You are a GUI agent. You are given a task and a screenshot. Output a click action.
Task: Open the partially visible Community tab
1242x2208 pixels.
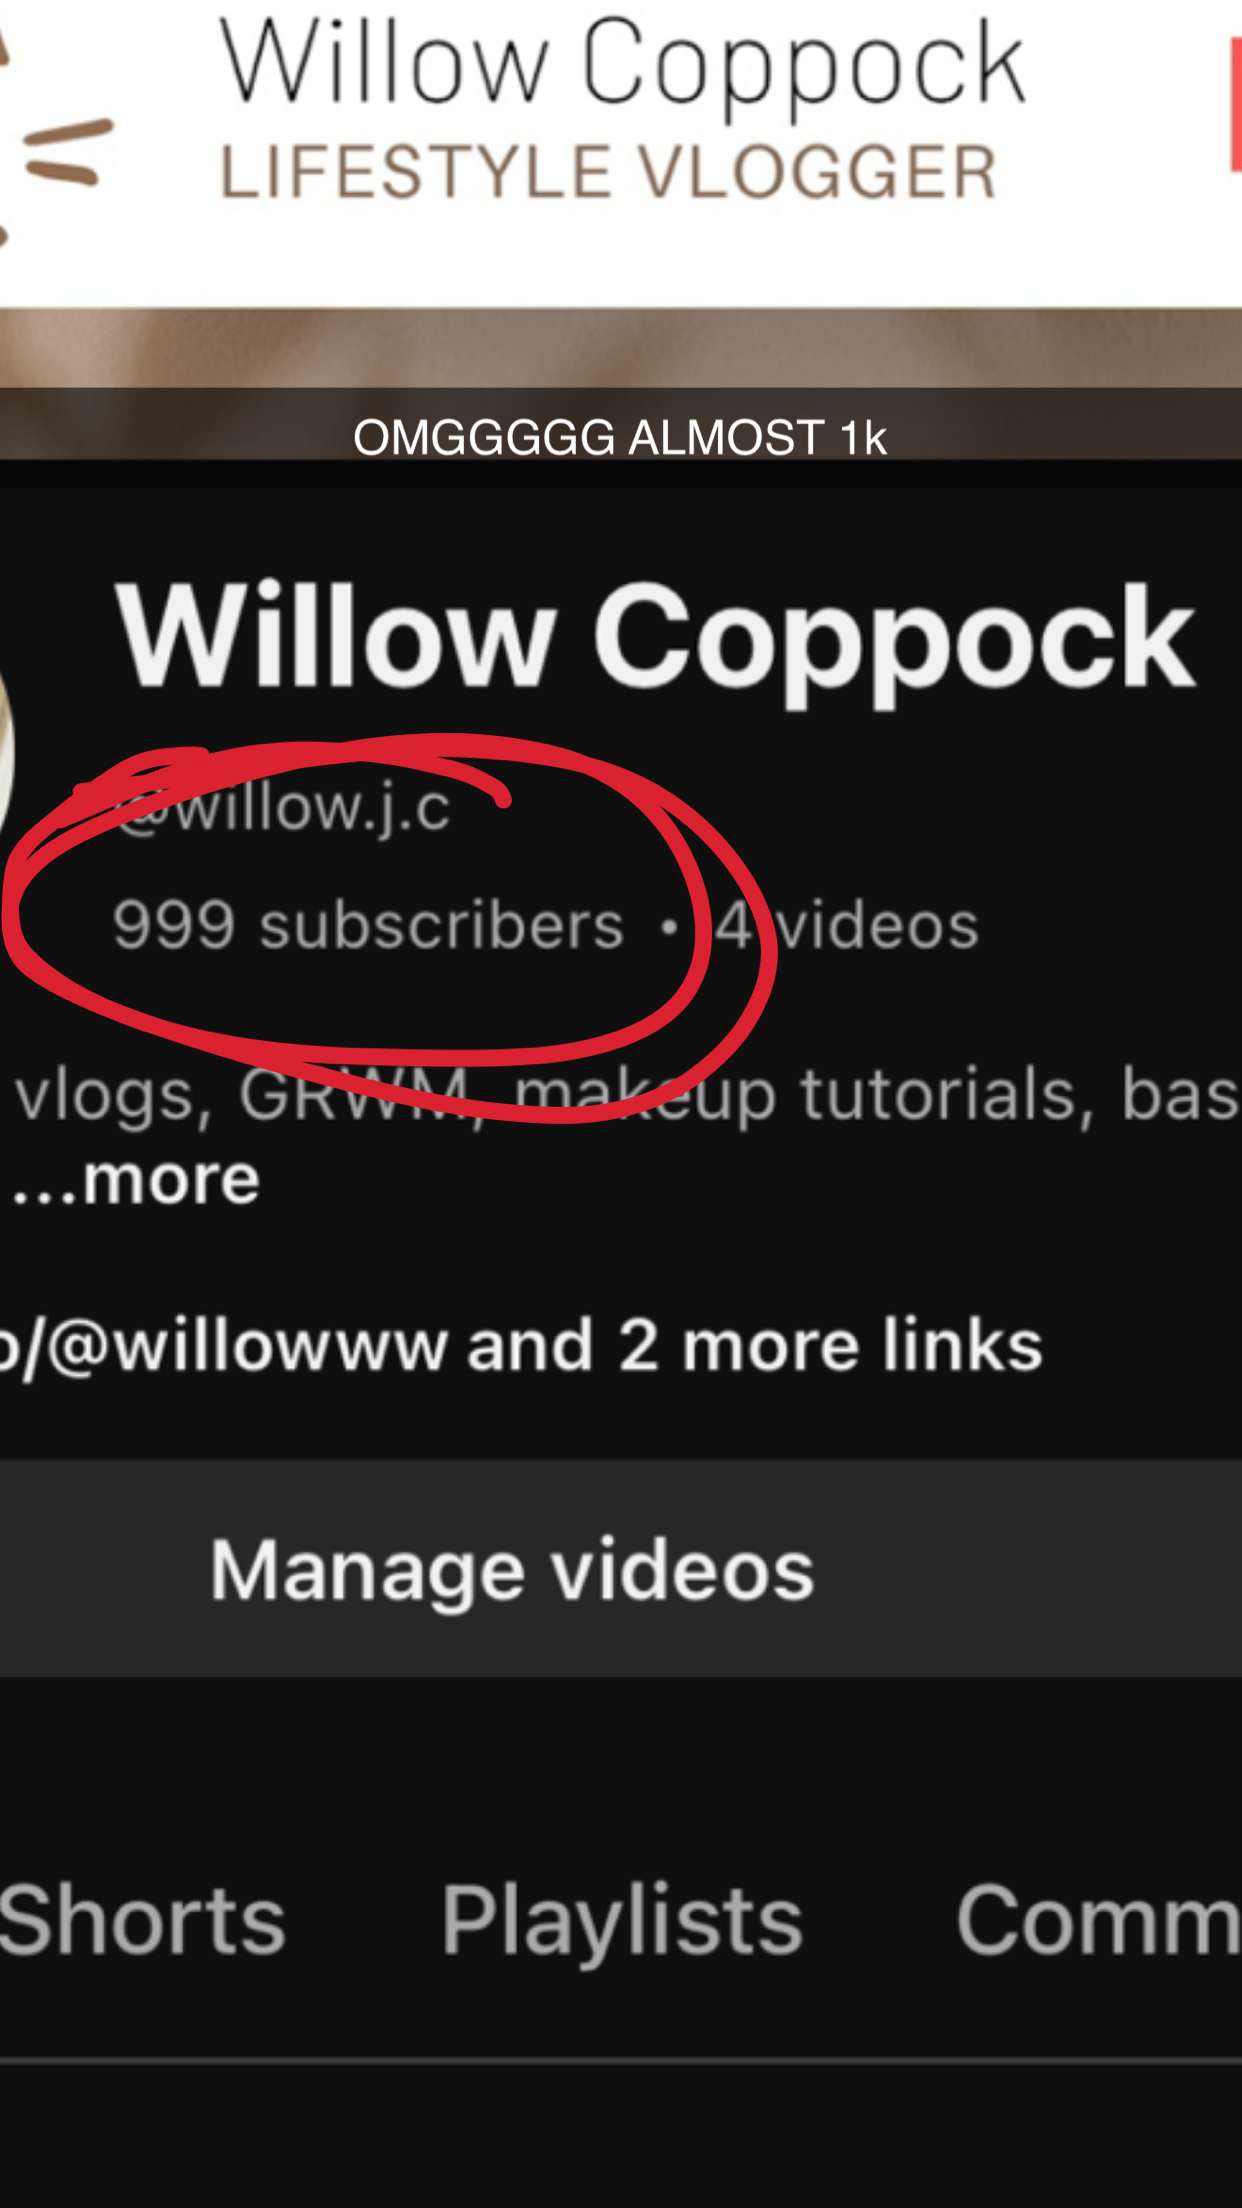coord(1098,1920)
